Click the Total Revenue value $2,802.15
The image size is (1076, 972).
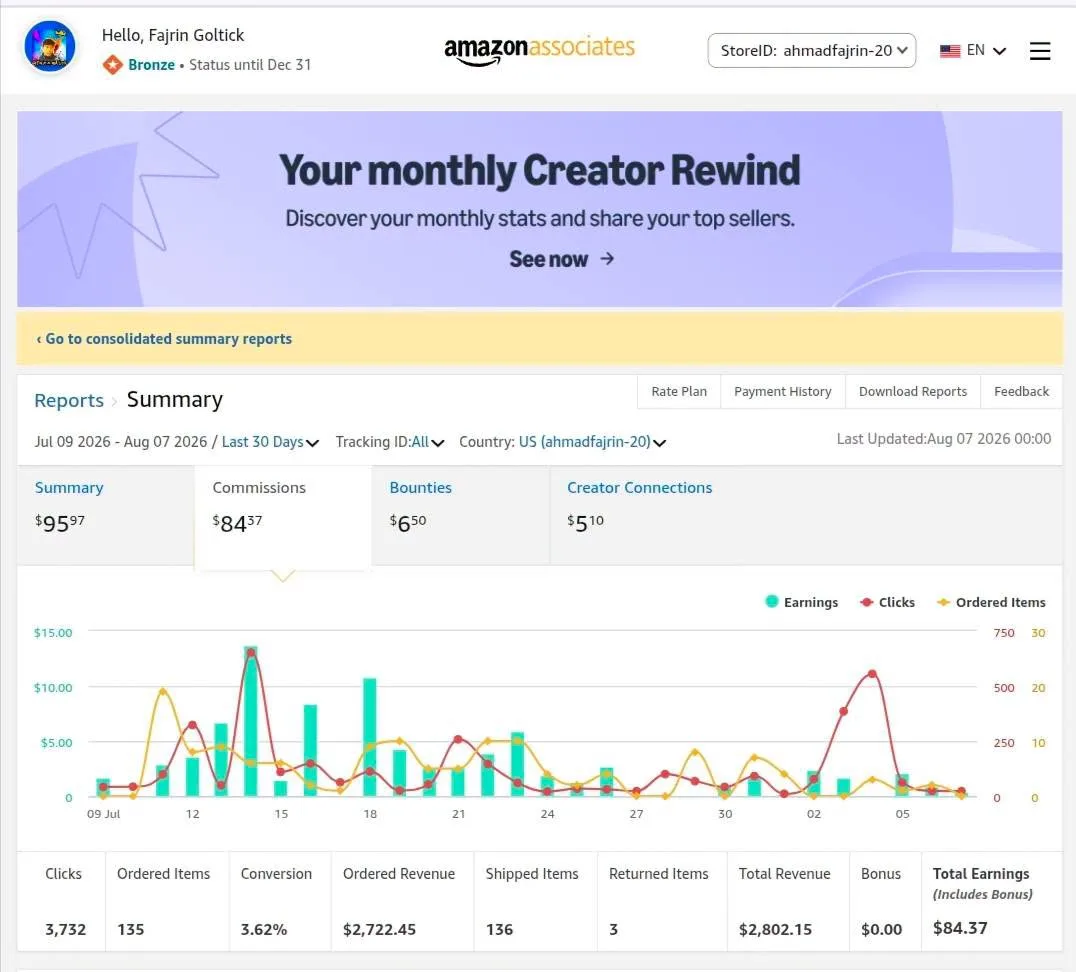click(x=775, y=929)
